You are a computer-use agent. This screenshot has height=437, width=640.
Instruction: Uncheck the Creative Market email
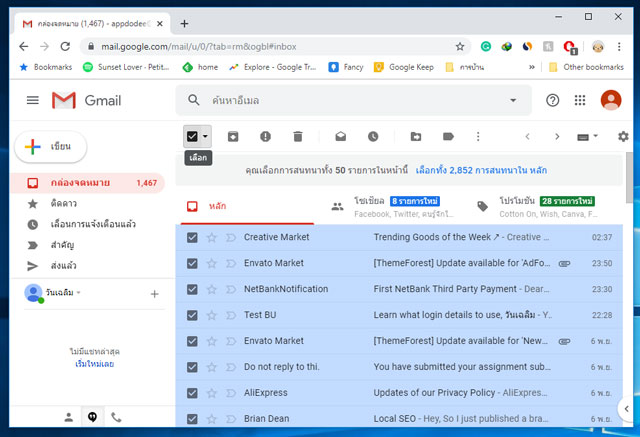(x=192, y=237)
